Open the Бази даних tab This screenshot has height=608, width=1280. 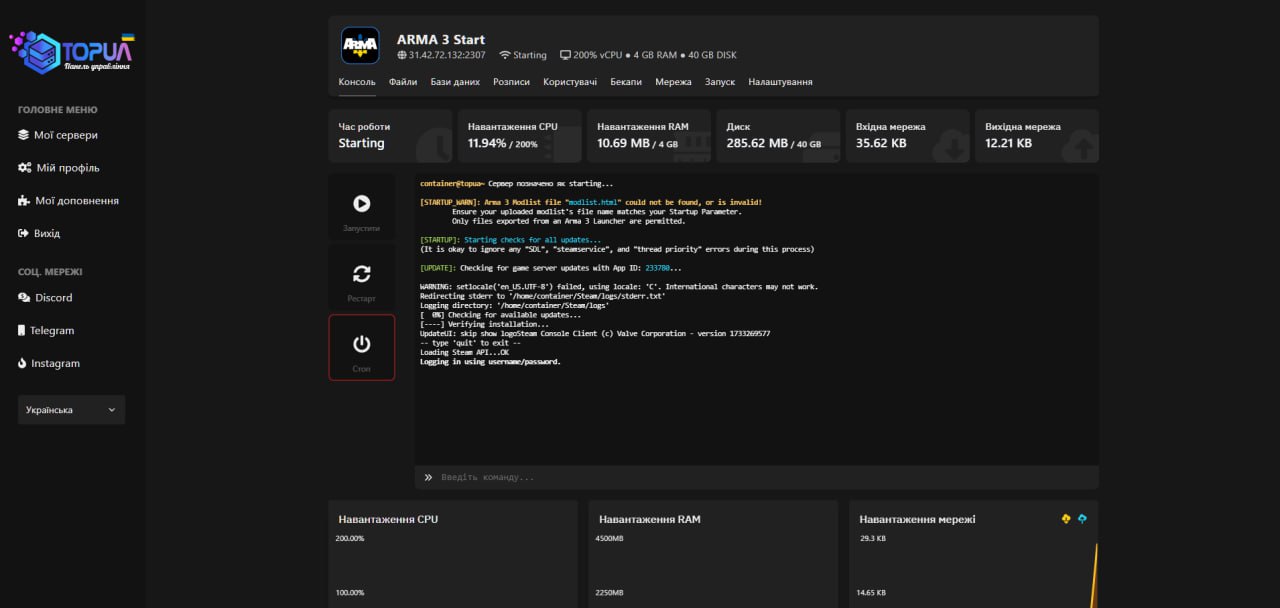(455, 82)
